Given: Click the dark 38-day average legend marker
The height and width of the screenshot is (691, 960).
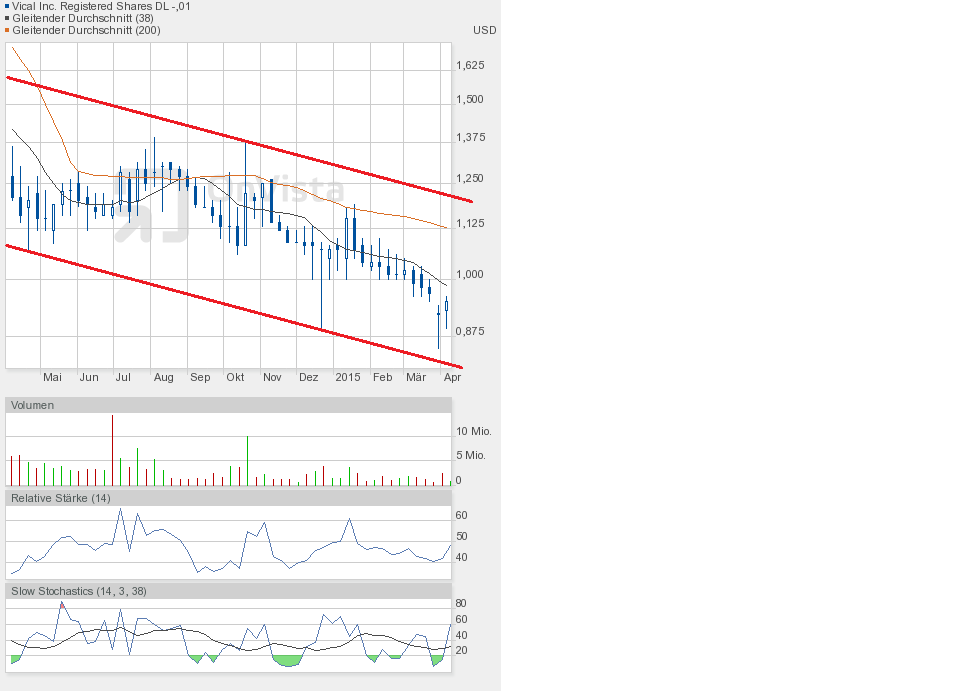Looking at the screenshot, I should 7,18.
